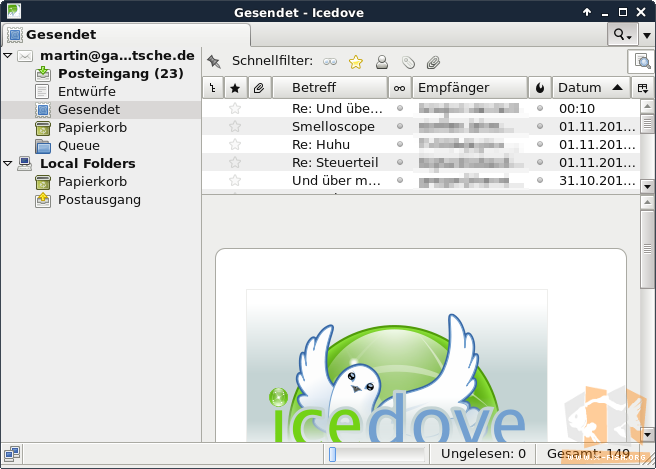Open the column picker button

click(642, 87)
